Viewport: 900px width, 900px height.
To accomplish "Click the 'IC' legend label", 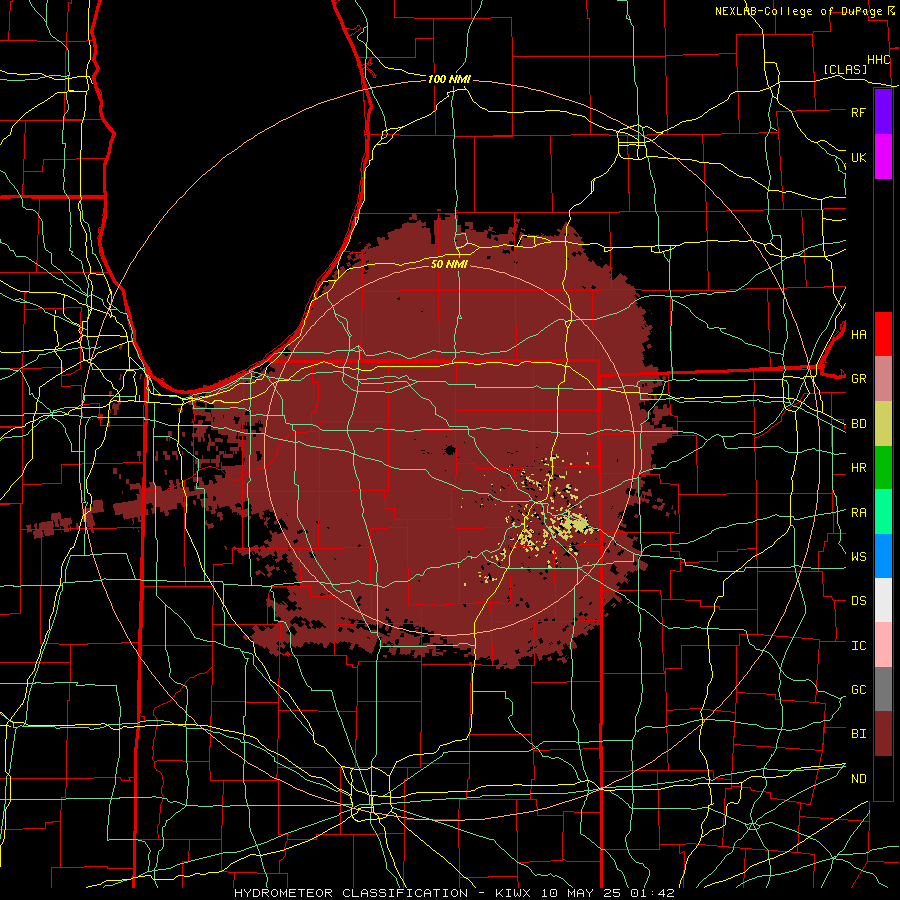I will point(858,646).
